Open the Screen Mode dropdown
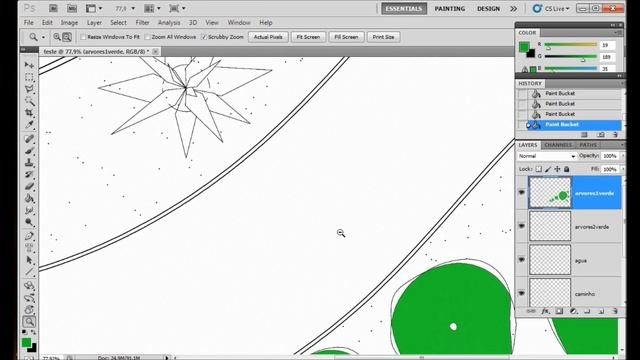 pos(177,8)
